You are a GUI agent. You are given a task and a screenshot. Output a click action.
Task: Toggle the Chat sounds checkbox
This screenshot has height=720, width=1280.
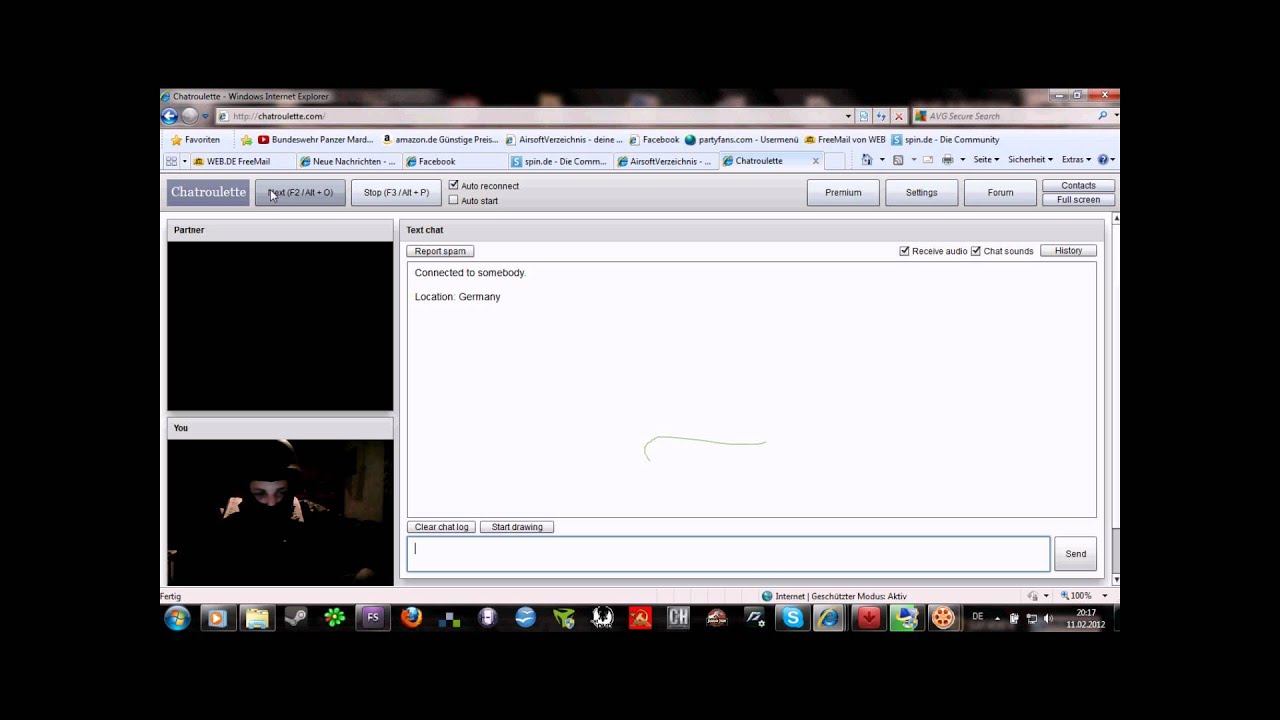975,251
